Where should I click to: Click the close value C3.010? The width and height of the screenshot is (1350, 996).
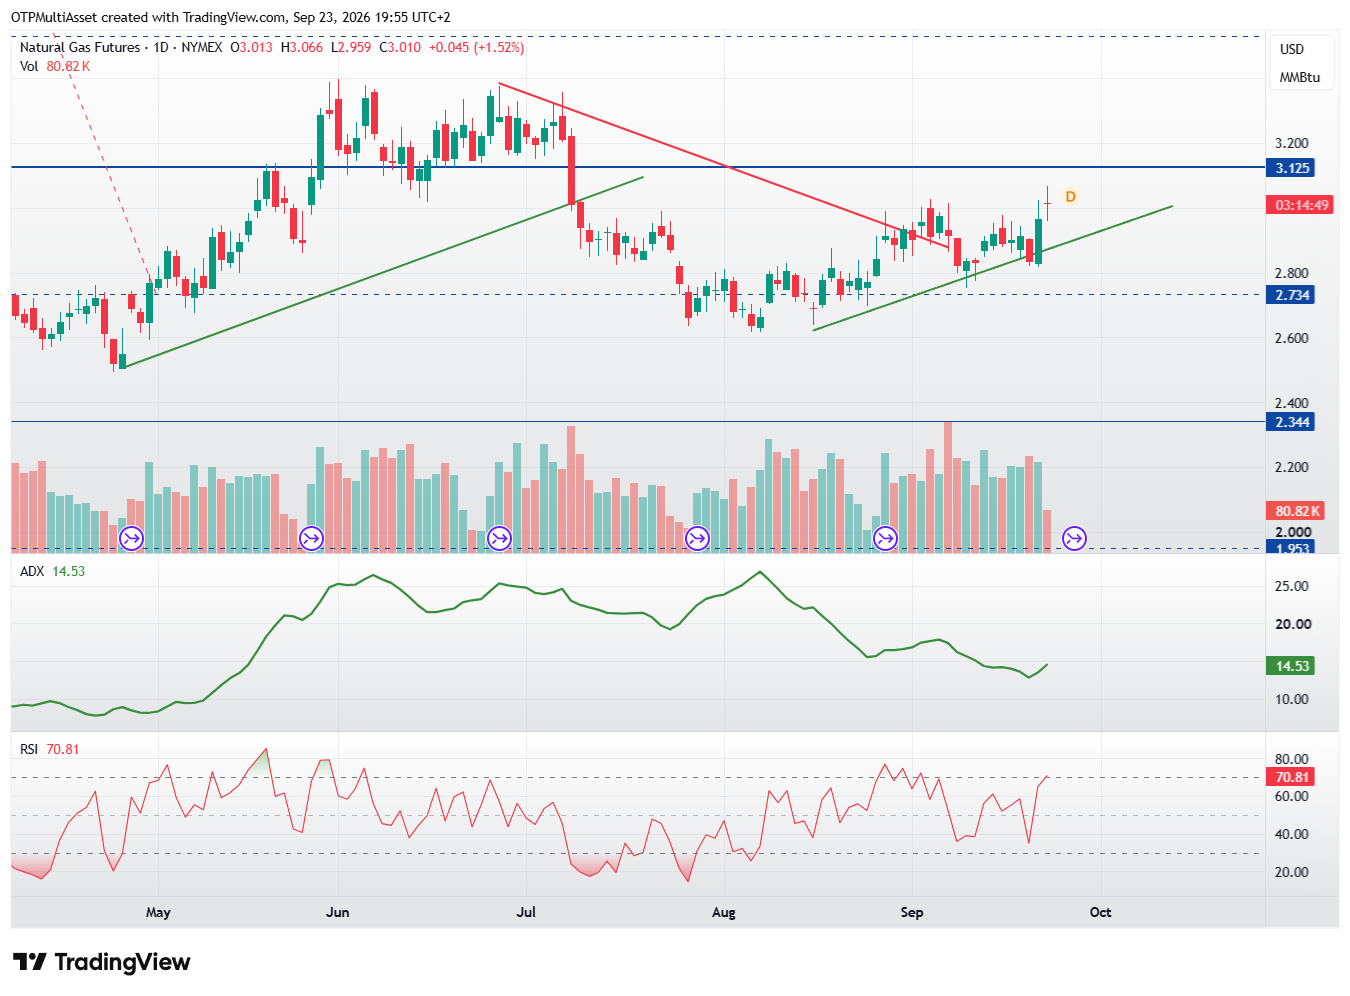coord(400,47)
